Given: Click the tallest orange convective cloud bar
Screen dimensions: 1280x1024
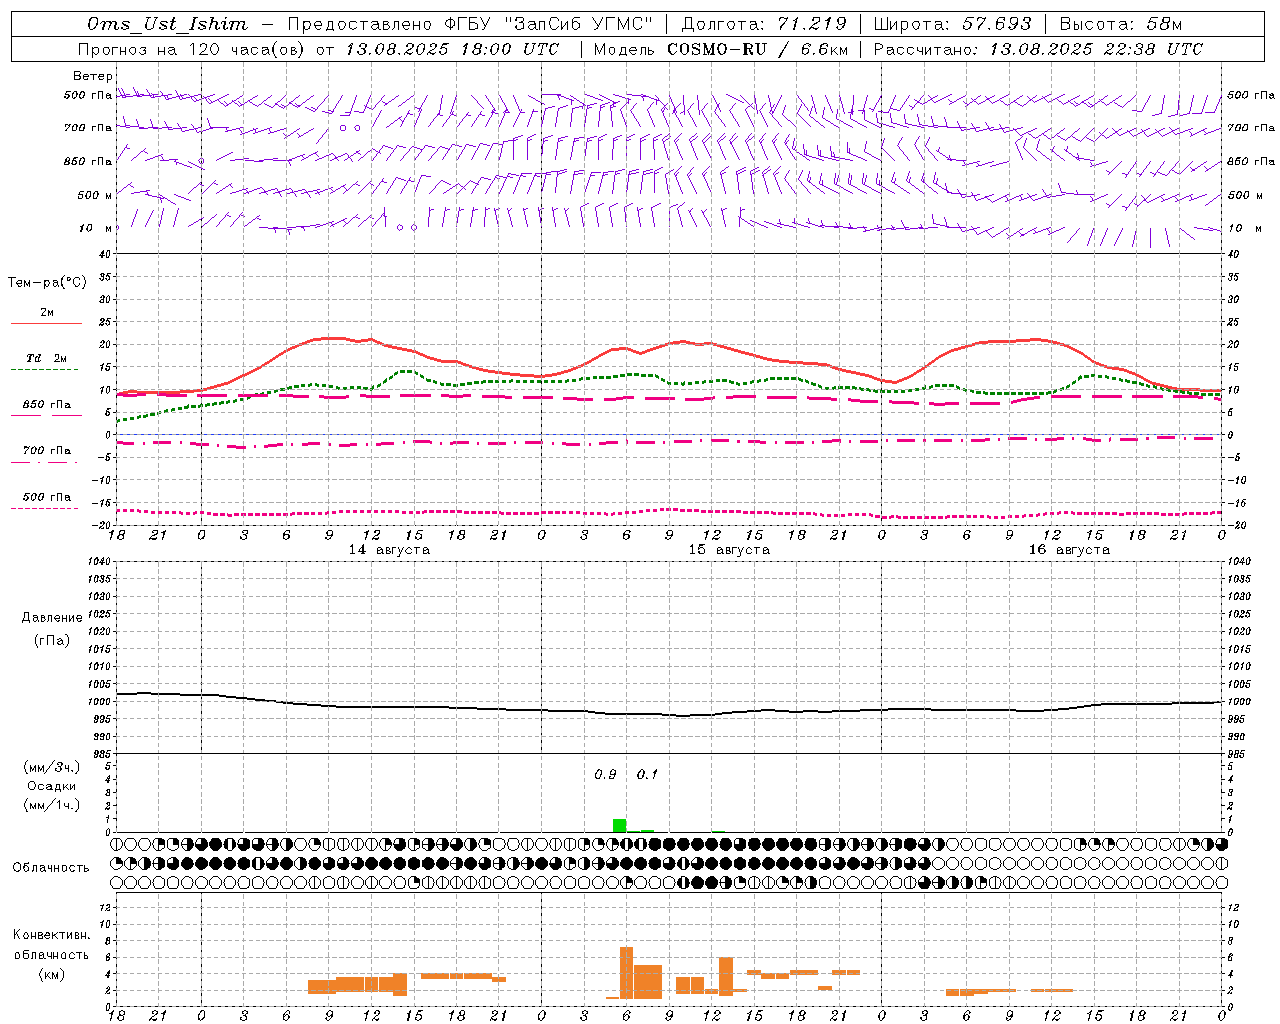Looking at the screenshot, I should (626, 972).
